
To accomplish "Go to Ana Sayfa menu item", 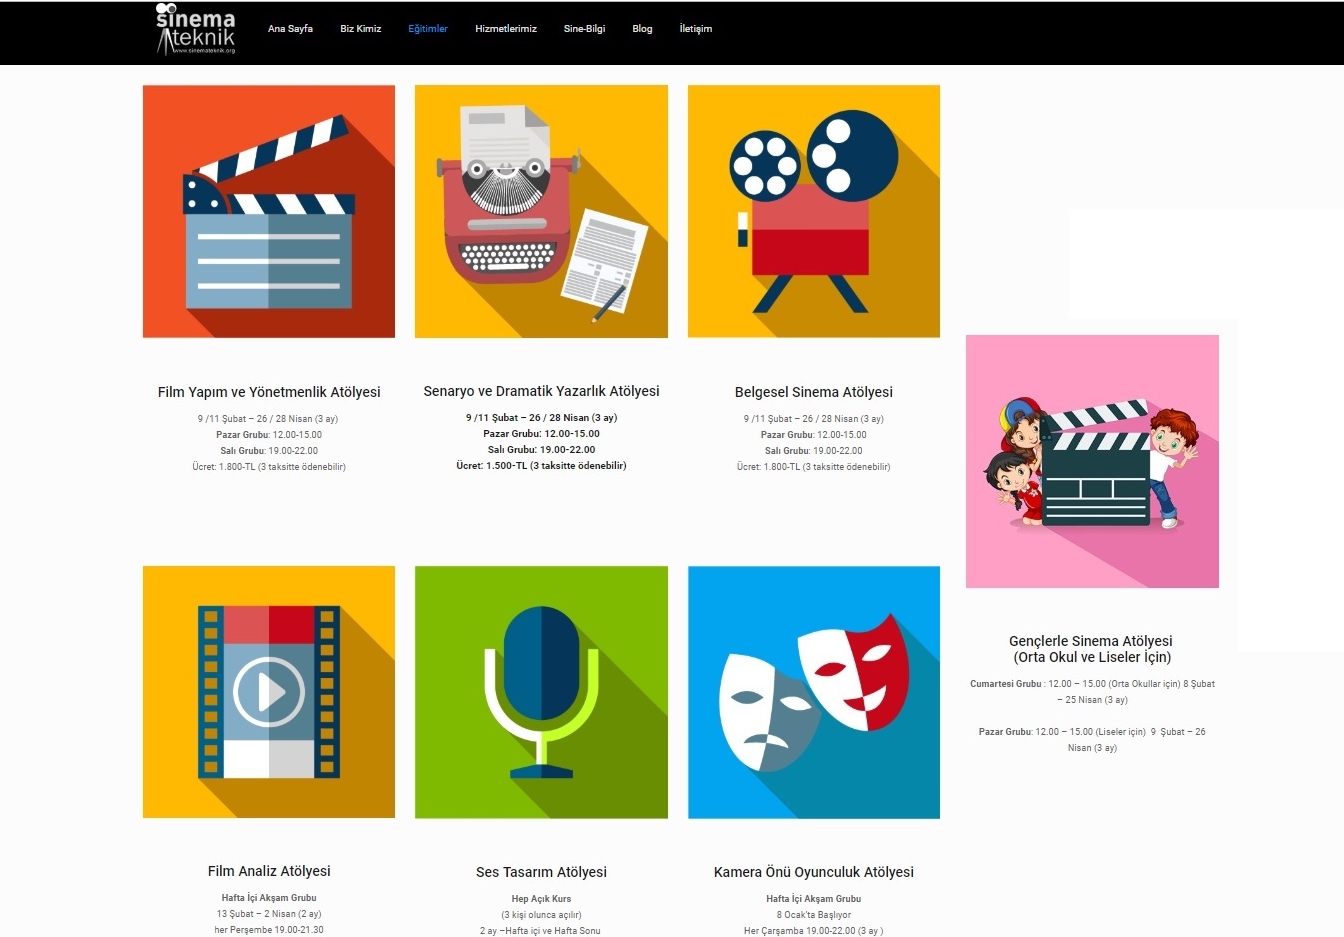I will point(290,29).
